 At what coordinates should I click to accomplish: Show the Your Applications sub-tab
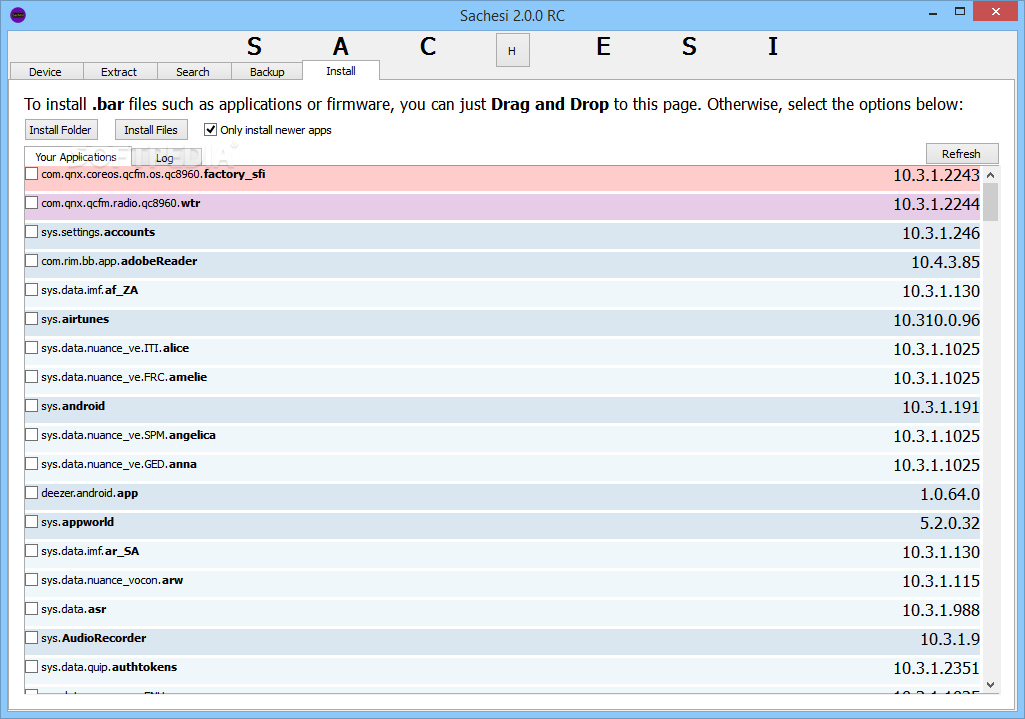(x=76, y=157)
